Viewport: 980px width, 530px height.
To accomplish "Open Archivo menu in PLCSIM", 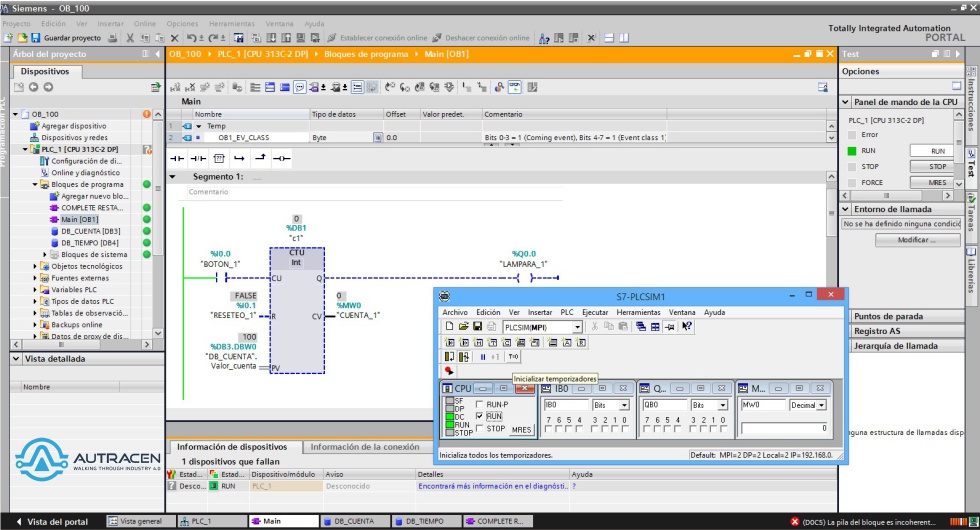I will 455,312.
